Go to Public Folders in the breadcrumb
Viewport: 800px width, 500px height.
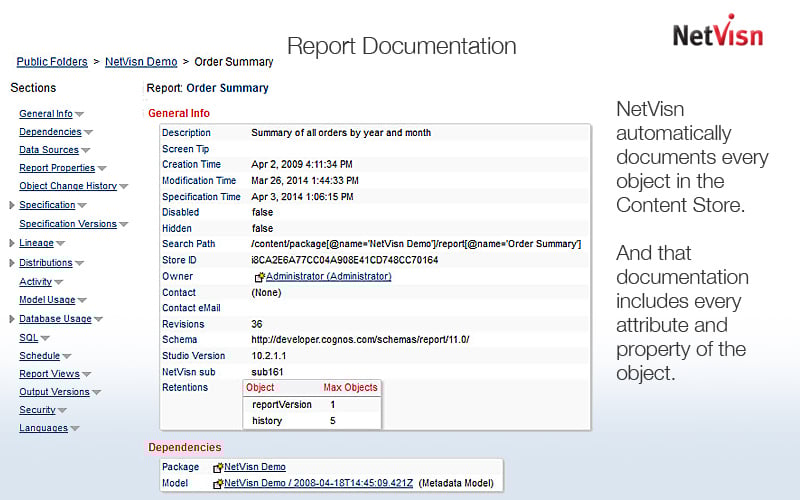click(x=52, y=62)
